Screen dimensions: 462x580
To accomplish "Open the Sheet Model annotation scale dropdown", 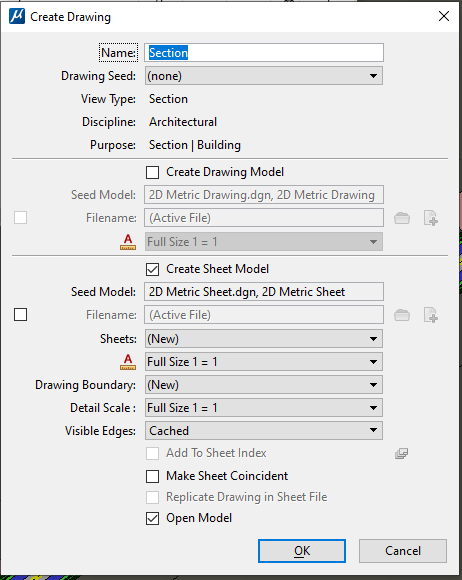I will point(264,362).
